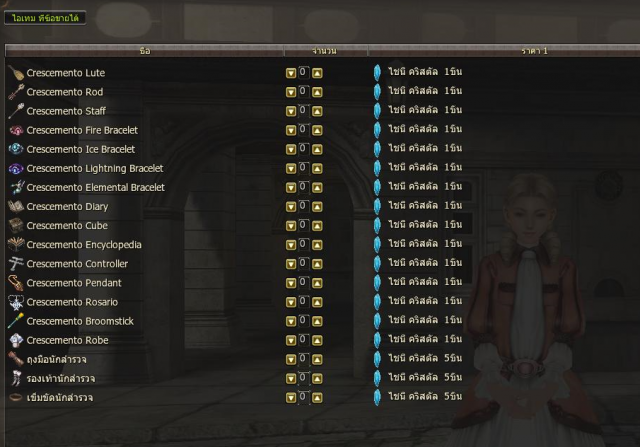Select the Crescemento Rod icon
Screen dimensions: 640x447
pyautogui.click(x=16, y=92)
